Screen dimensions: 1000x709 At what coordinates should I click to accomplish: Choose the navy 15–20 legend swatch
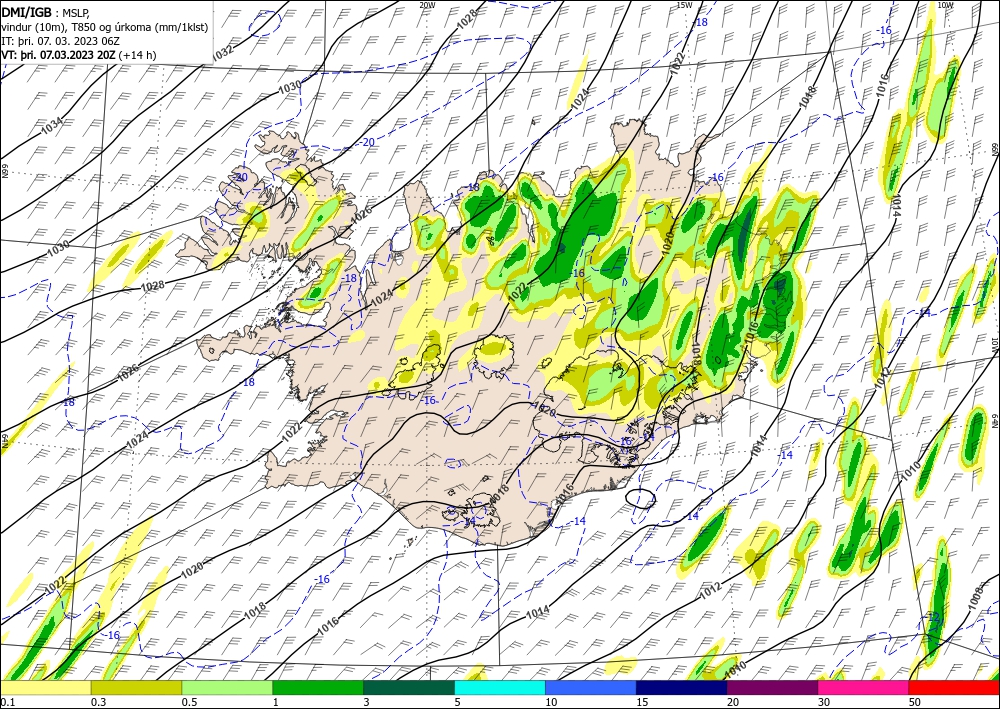coord(682,688)
